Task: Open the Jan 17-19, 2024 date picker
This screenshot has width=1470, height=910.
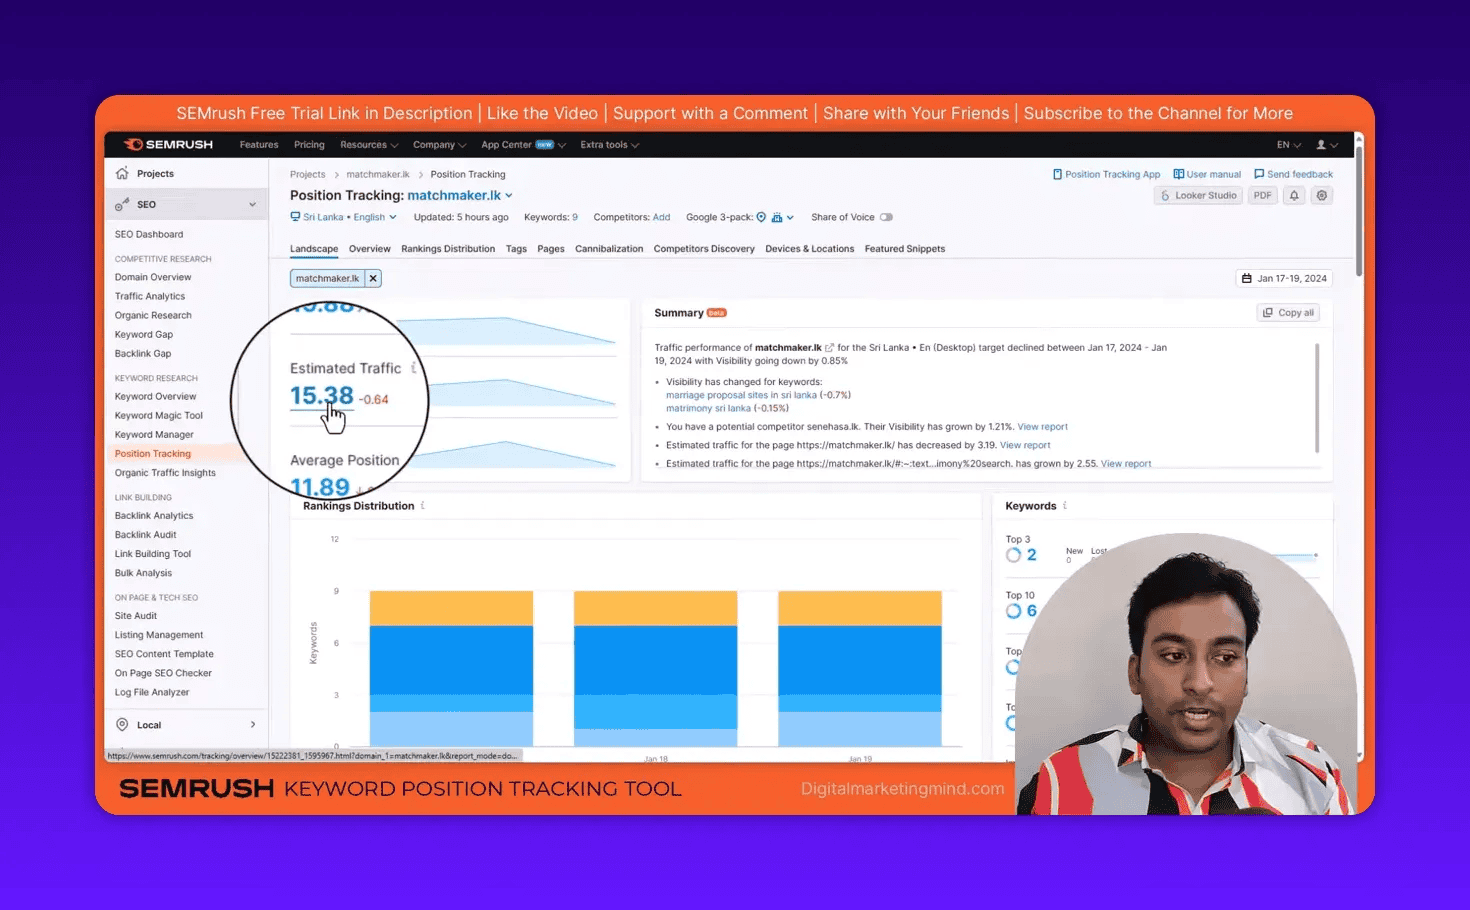Action: [x=1284, y=279]
